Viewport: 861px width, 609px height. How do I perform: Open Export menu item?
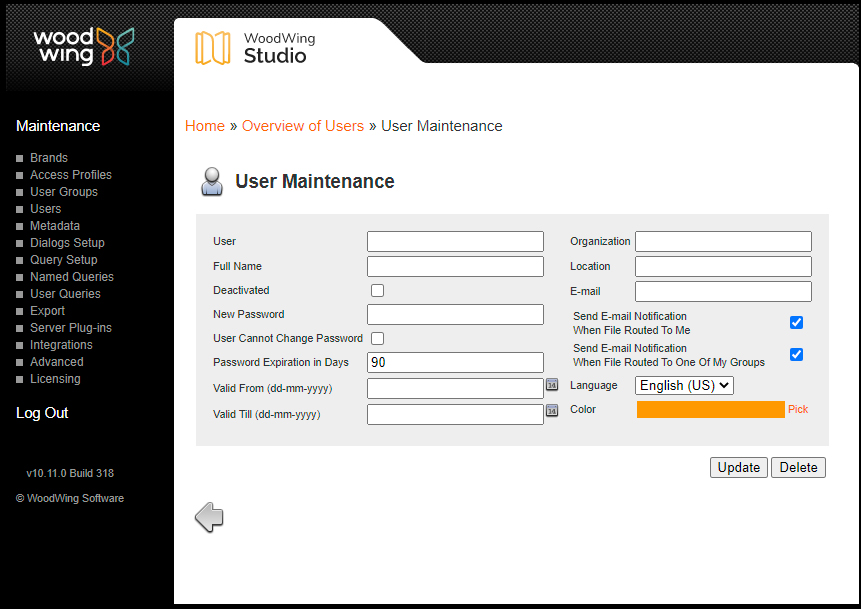point(47,311)
